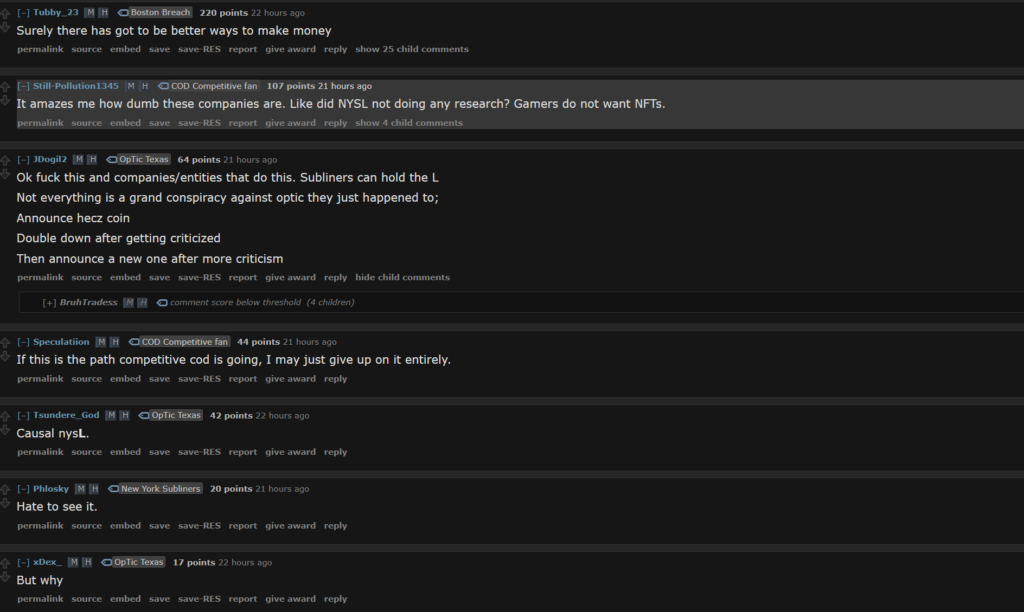1024x612 pixels.
Task: Open permalink of xDex_'s comment
Action: [x=40, y=599]
